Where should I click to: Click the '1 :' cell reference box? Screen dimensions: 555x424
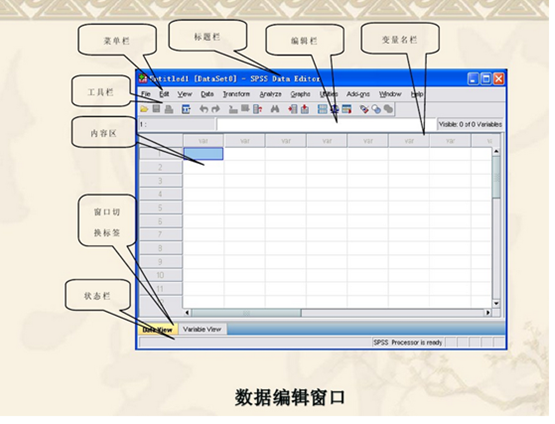(177, 124)
